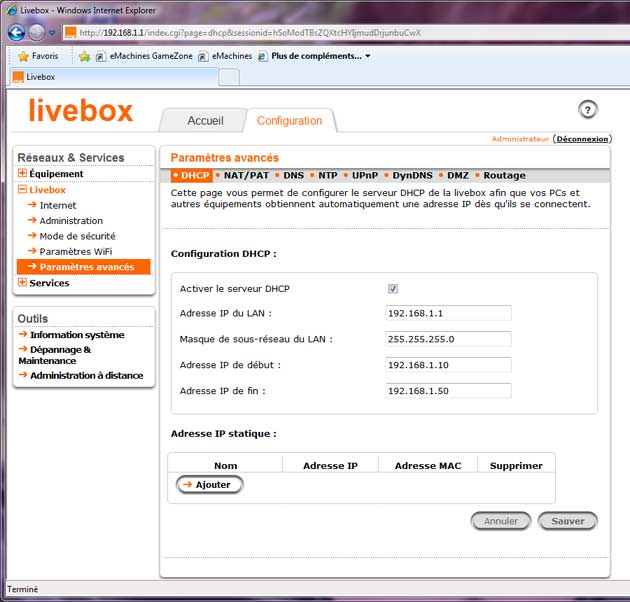
Task: Click the Adresse IP du LAN field
Action: click(448, 313)
